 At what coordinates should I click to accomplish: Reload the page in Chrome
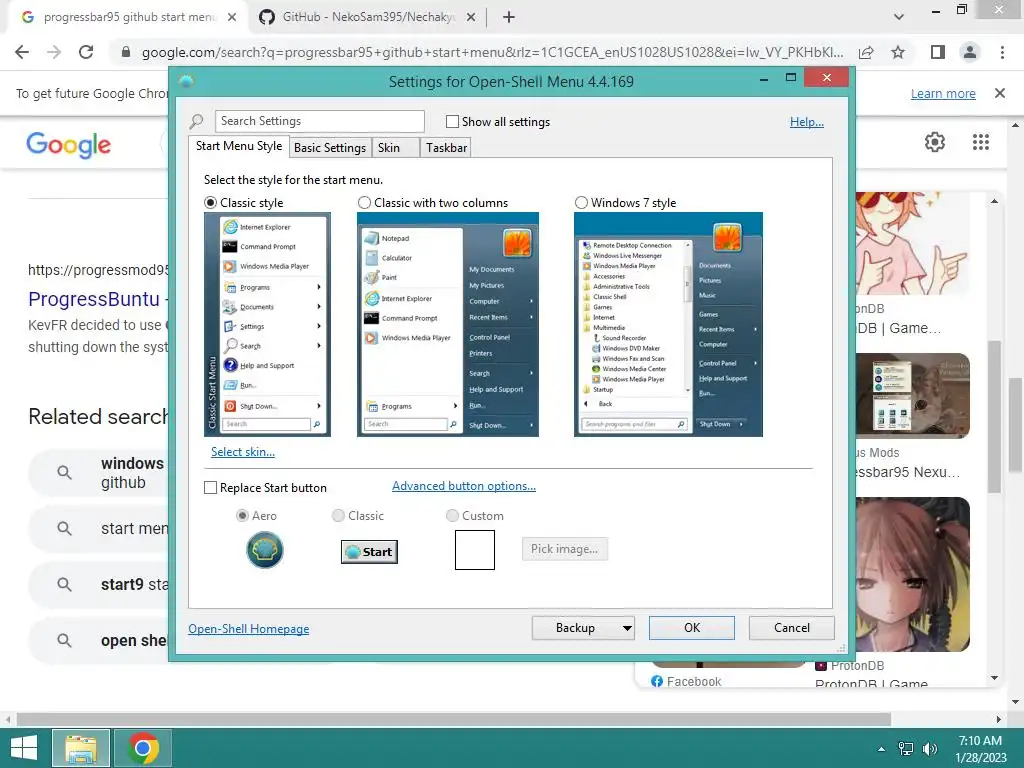click(x=86, y=52)
